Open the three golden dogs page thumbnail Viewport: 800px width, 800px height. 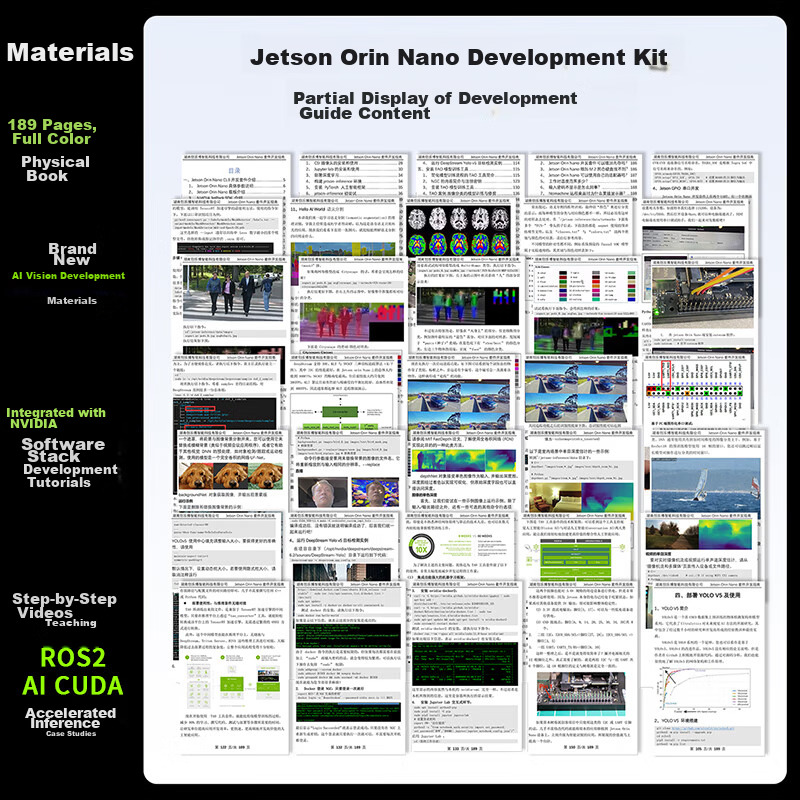pos(231,470)
